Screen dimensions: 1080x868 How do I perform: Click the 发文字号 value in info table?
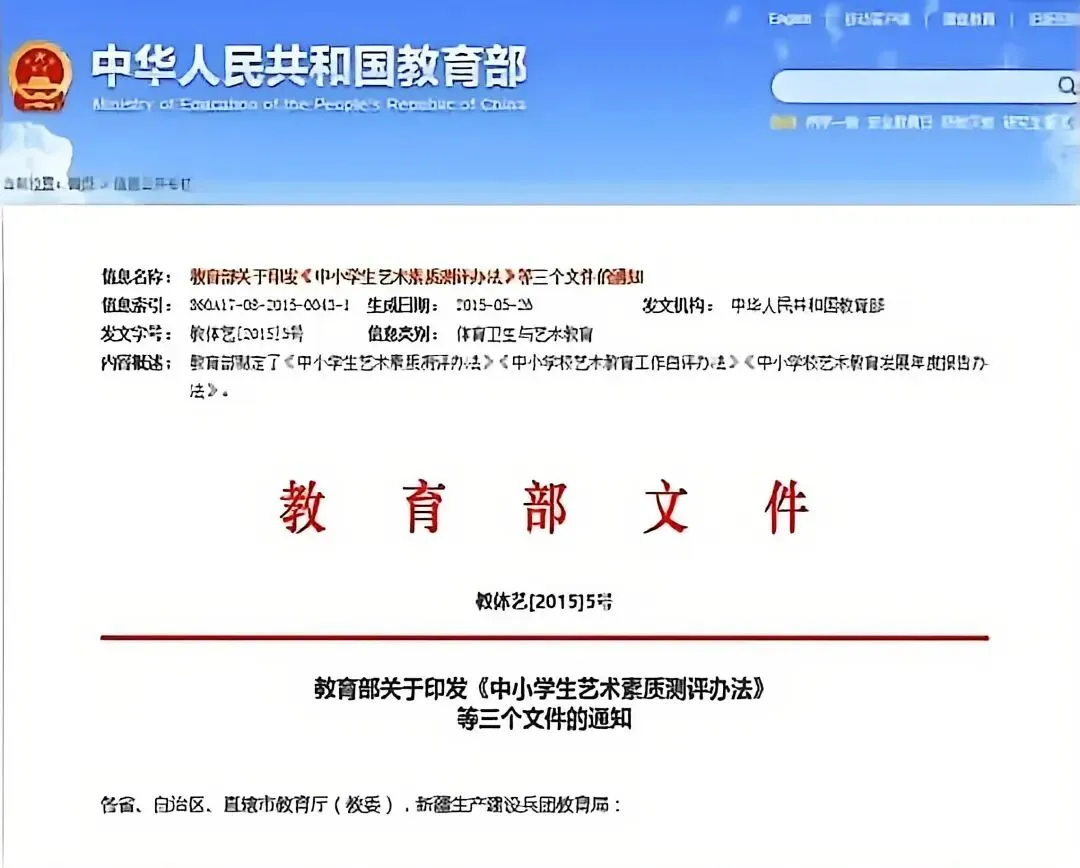click(x=247, y=333)
